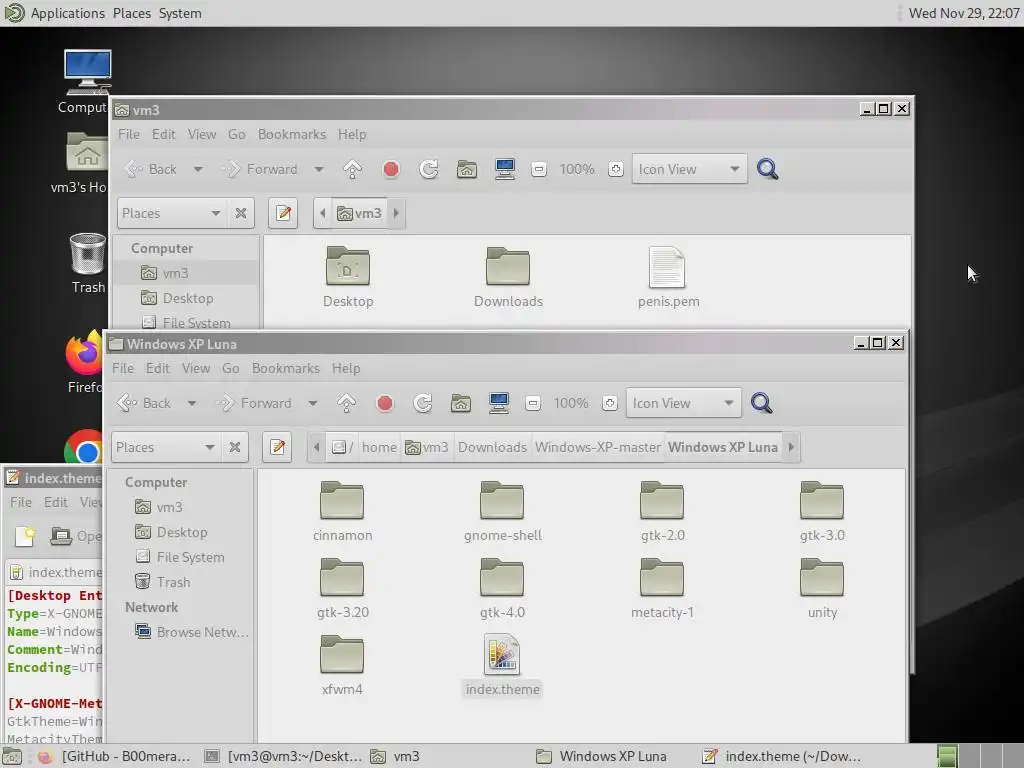Select the Downloads folder in vm3 window
1024x768 pixels.
[508, 277]
